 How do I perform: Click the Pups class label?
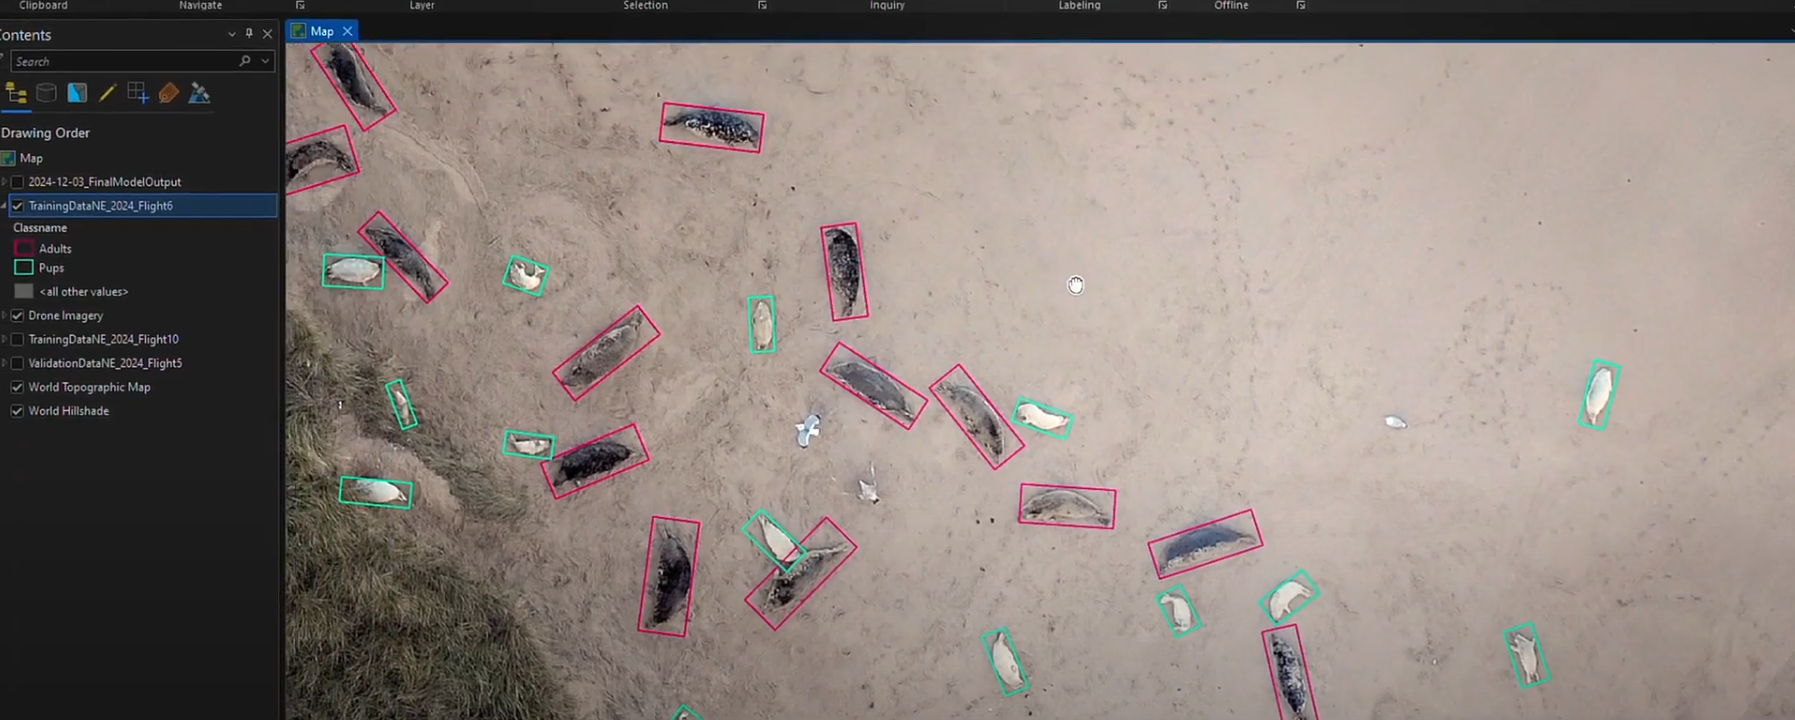pos(51,268)
